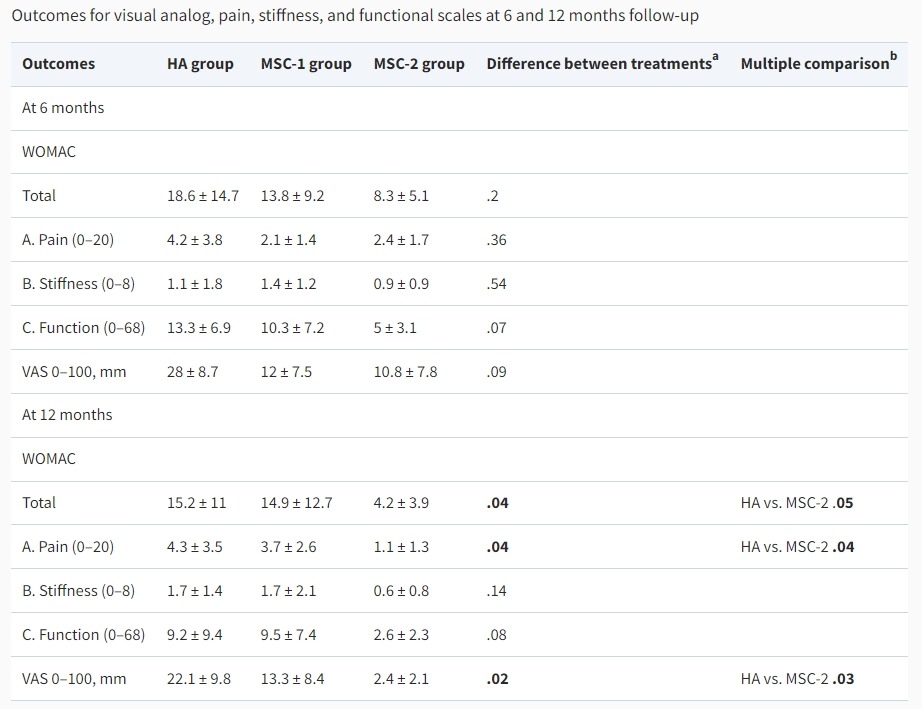Click the Outcomes column header
The width and height of the screenshot is (922, 709).
pyautogui.click(x=58, y=64)
